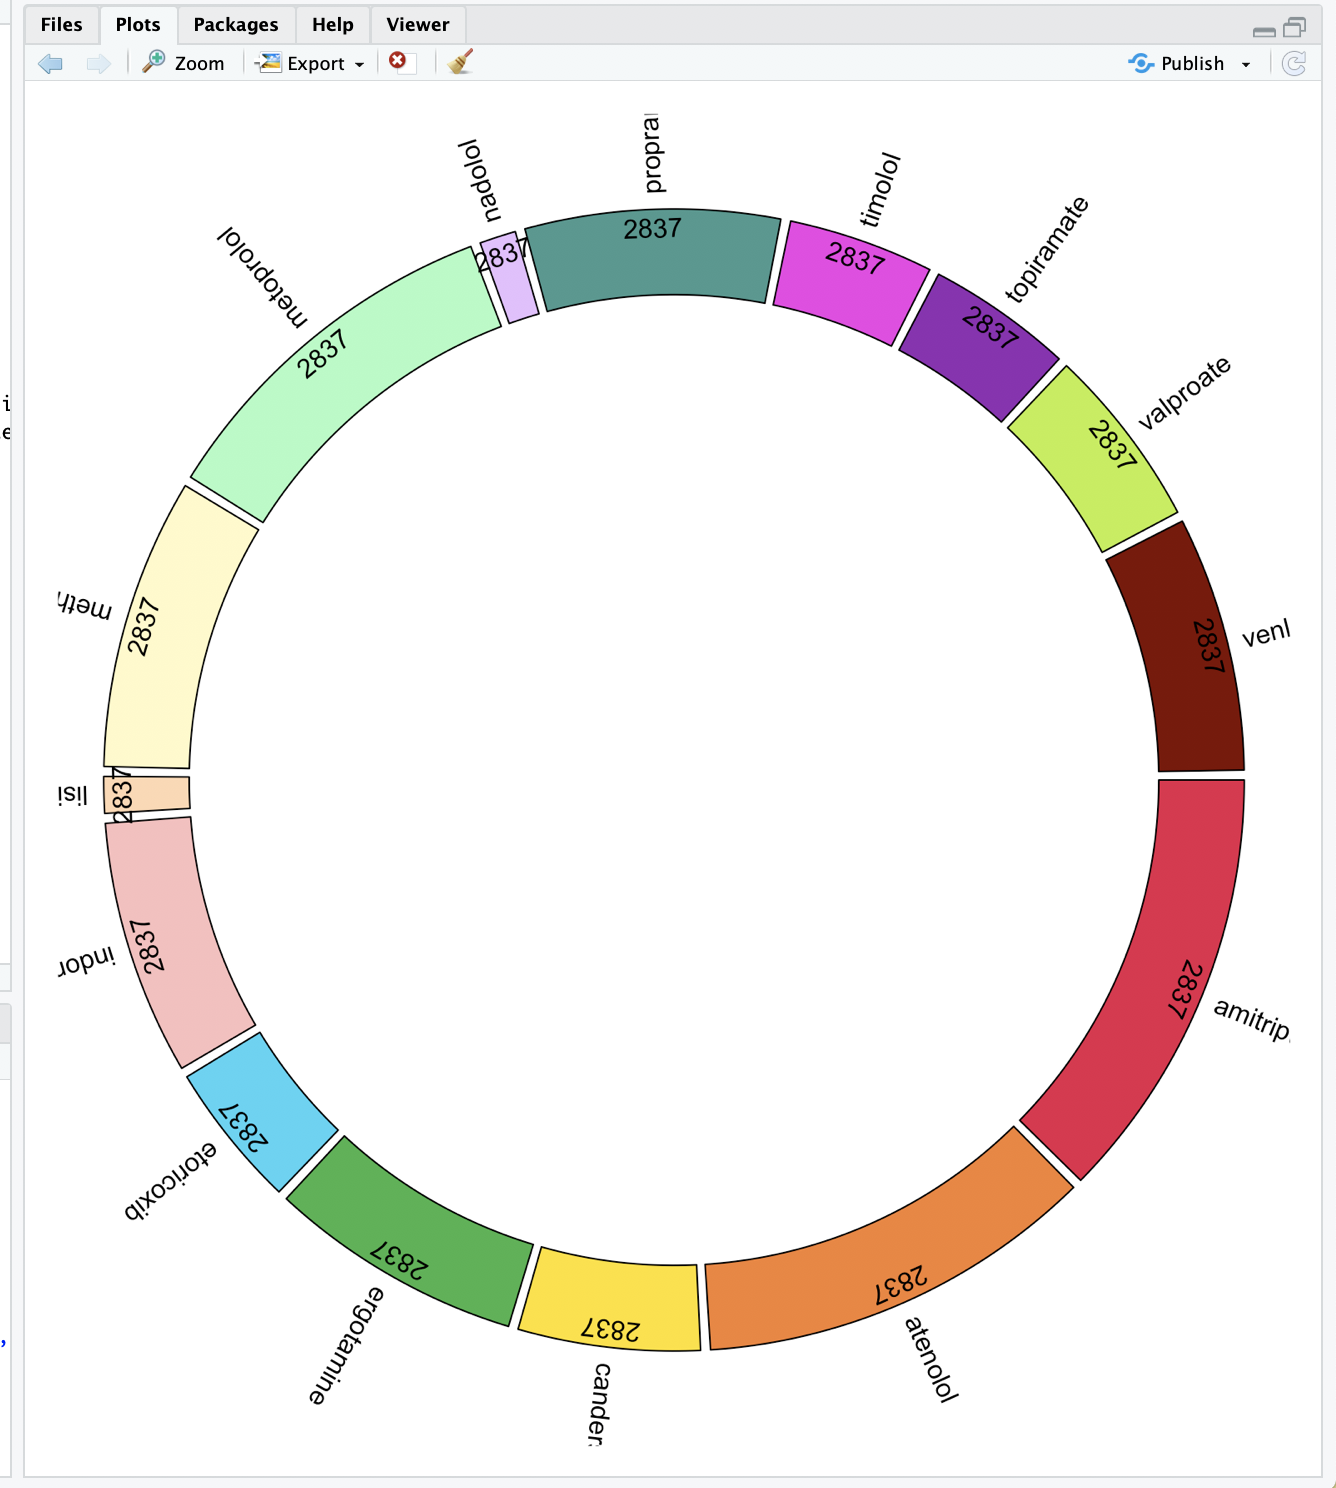
Task: Open the Viewer tab
Action: [x=417, y=24]
